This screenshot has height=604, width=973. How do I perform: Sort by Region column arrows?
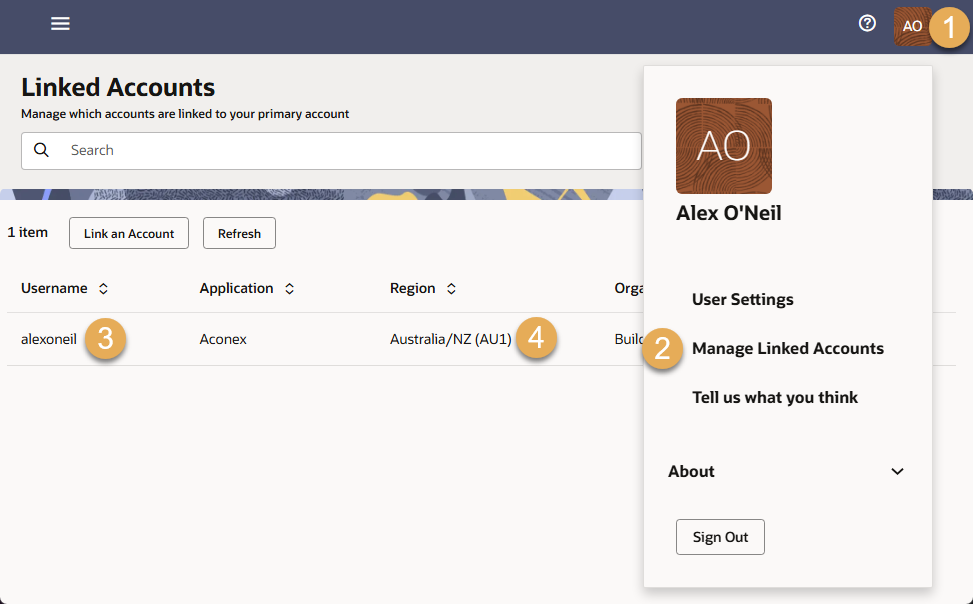click(451, 289)
